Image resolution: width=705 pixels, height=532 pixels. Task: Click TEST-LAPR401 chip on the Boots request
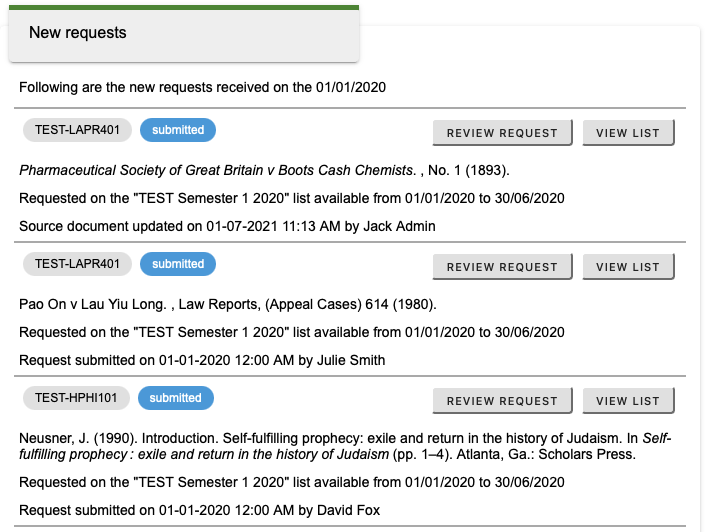(77, 130)
